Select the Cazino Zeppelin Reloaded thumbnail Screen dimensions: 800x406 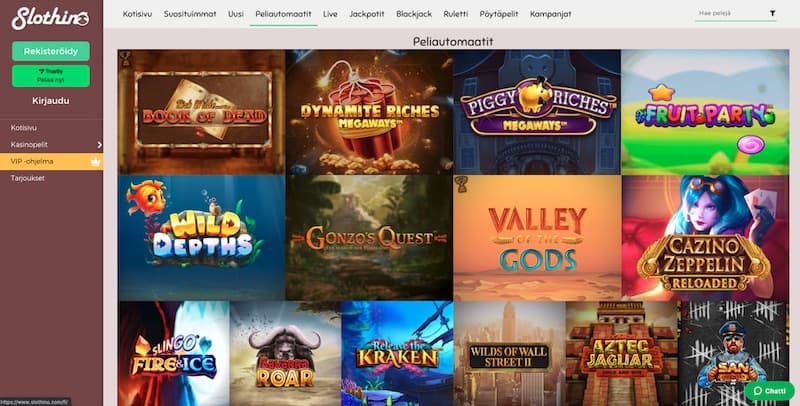tap(705, 238)
